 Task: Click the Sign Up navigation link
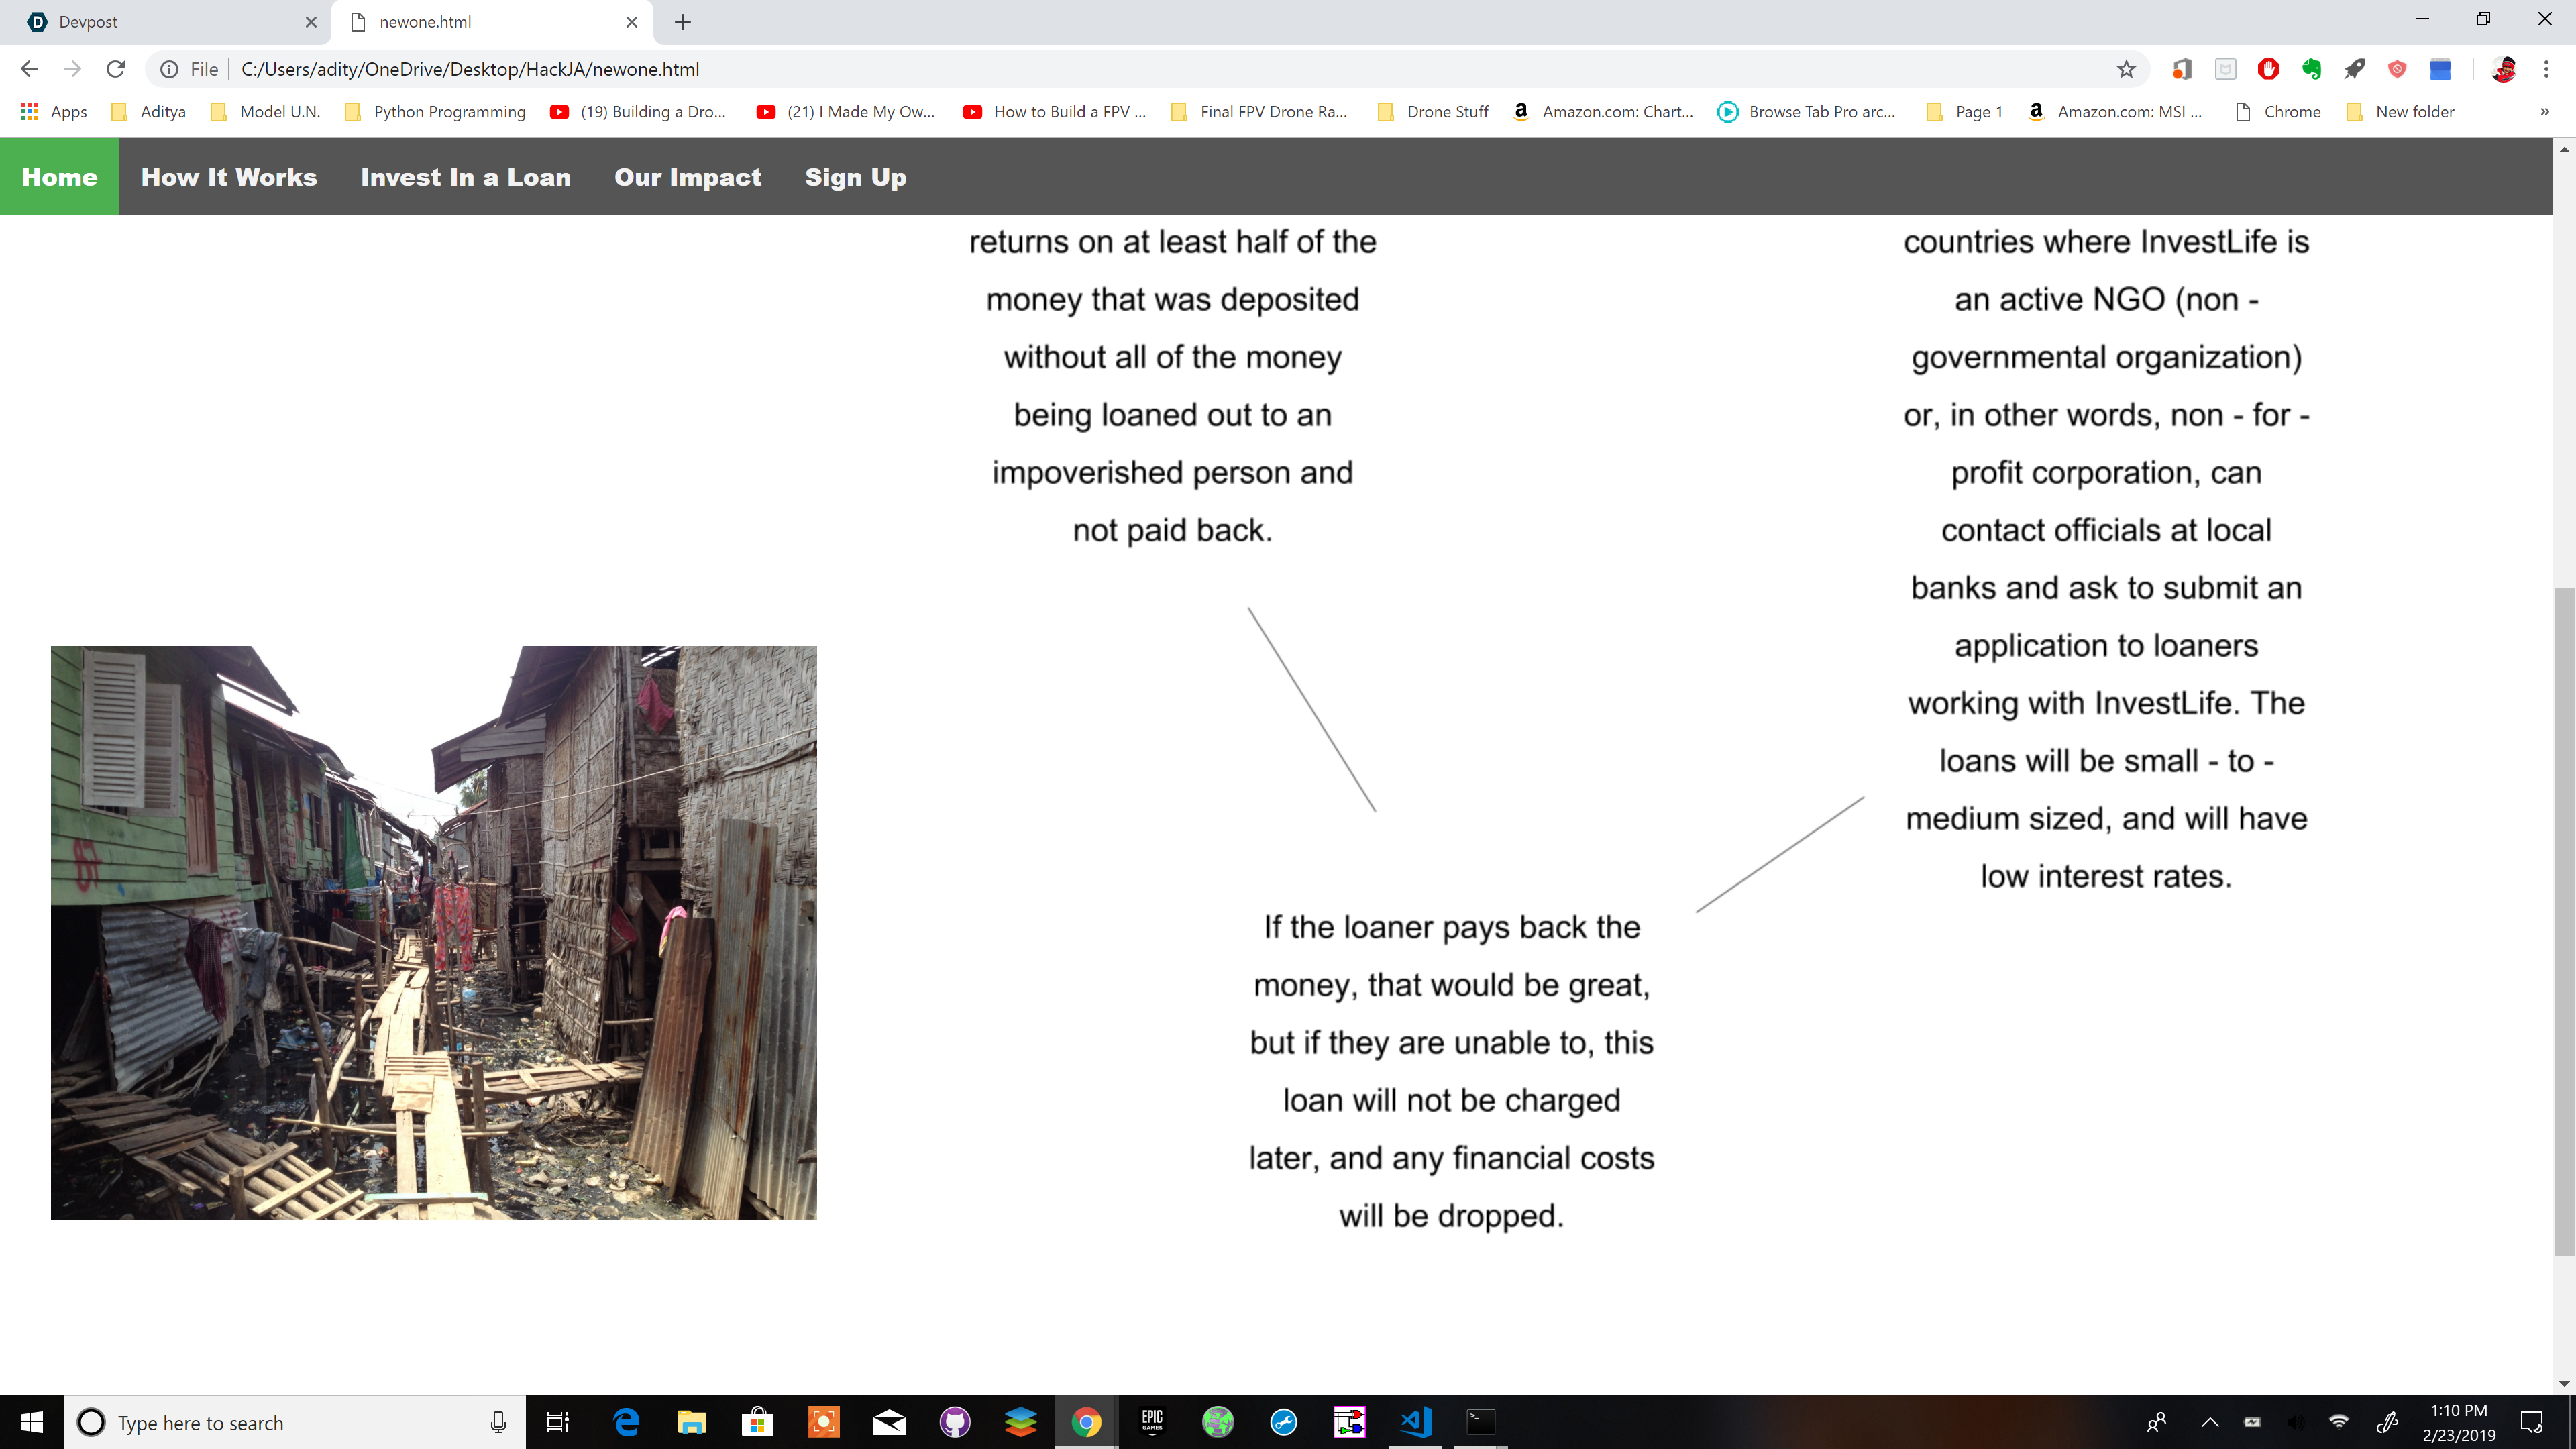pos(855,177)
